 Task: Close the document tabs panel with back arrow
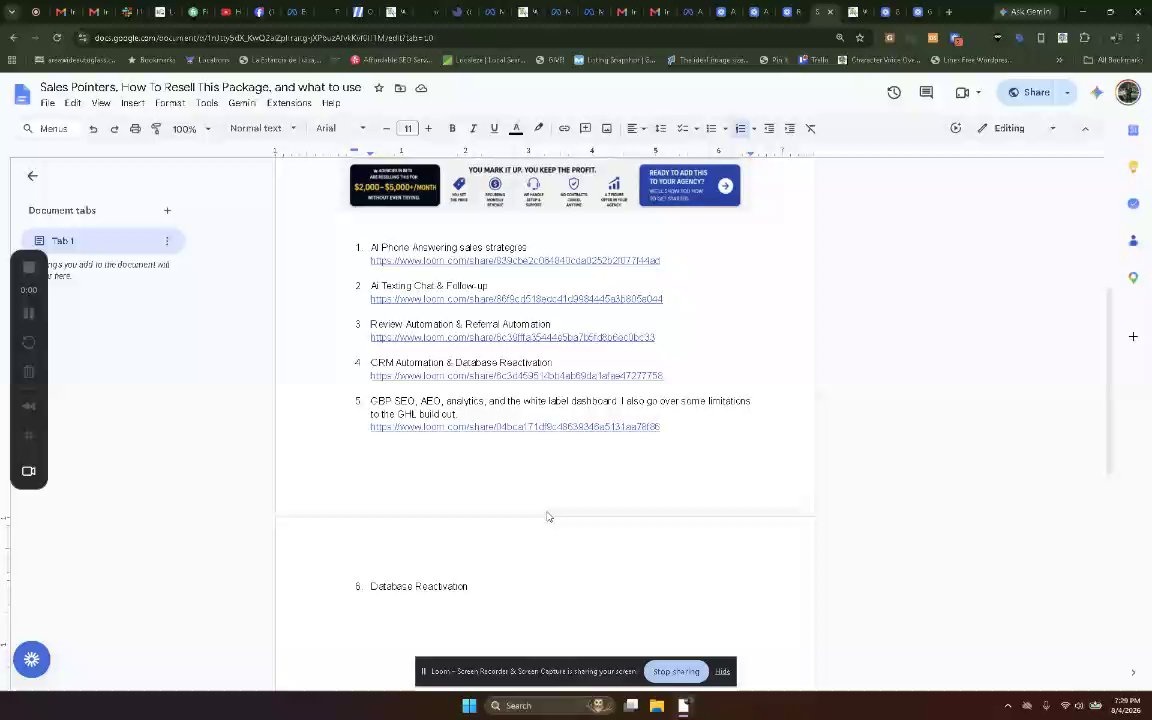coord(32,176)
